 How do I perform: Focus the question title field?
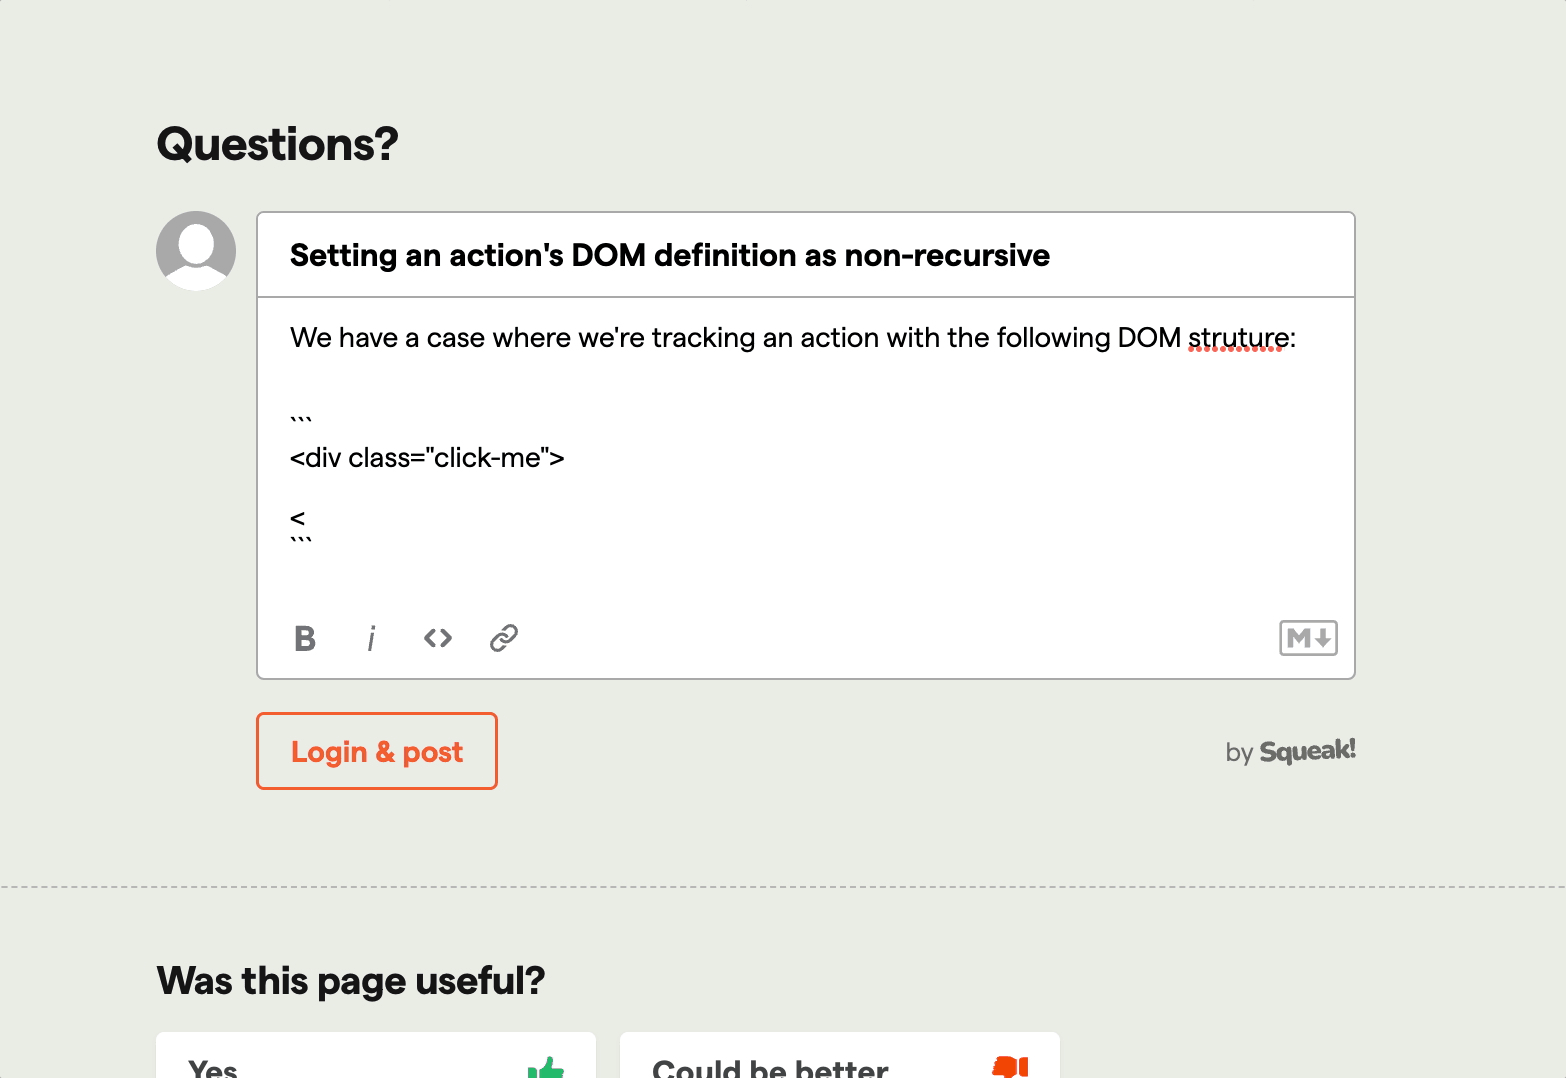pos(806,255)
